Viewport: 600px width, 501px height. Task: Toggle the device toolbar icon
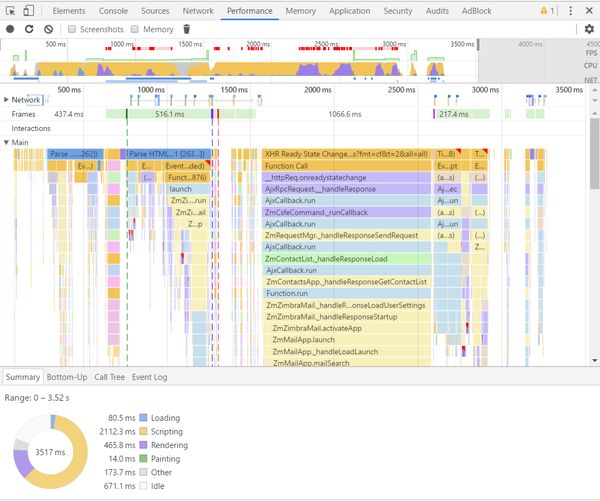point(28,11)
